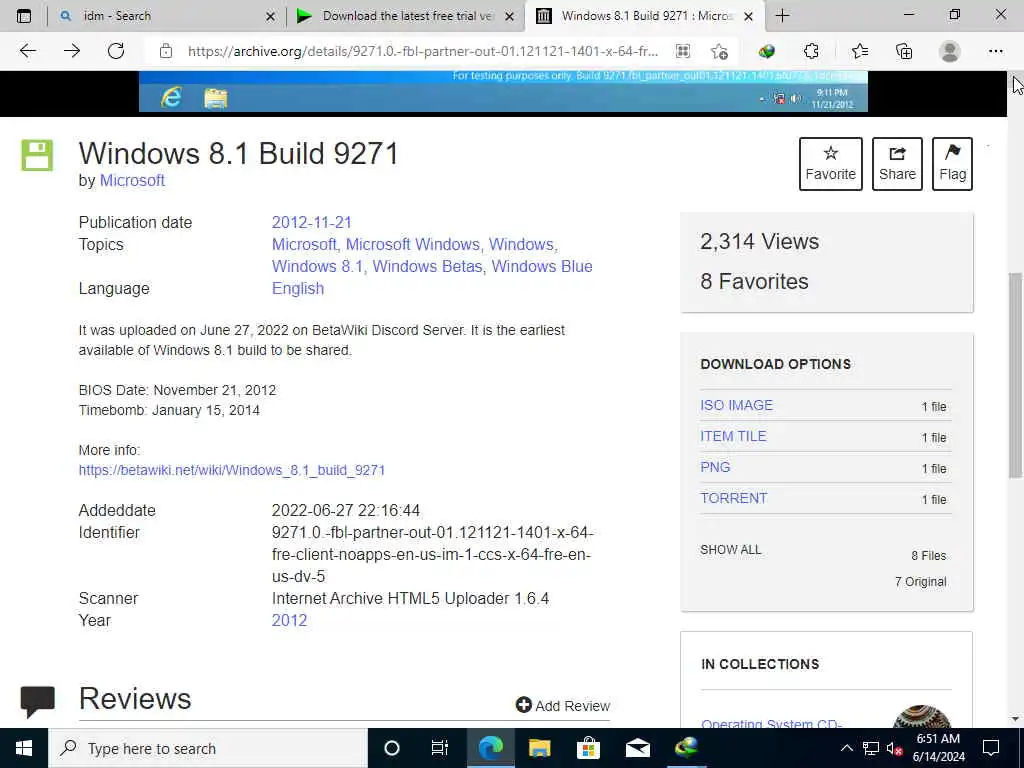Open the notification center icon
The image size is (1024, 768).
[x=991, y=748]
